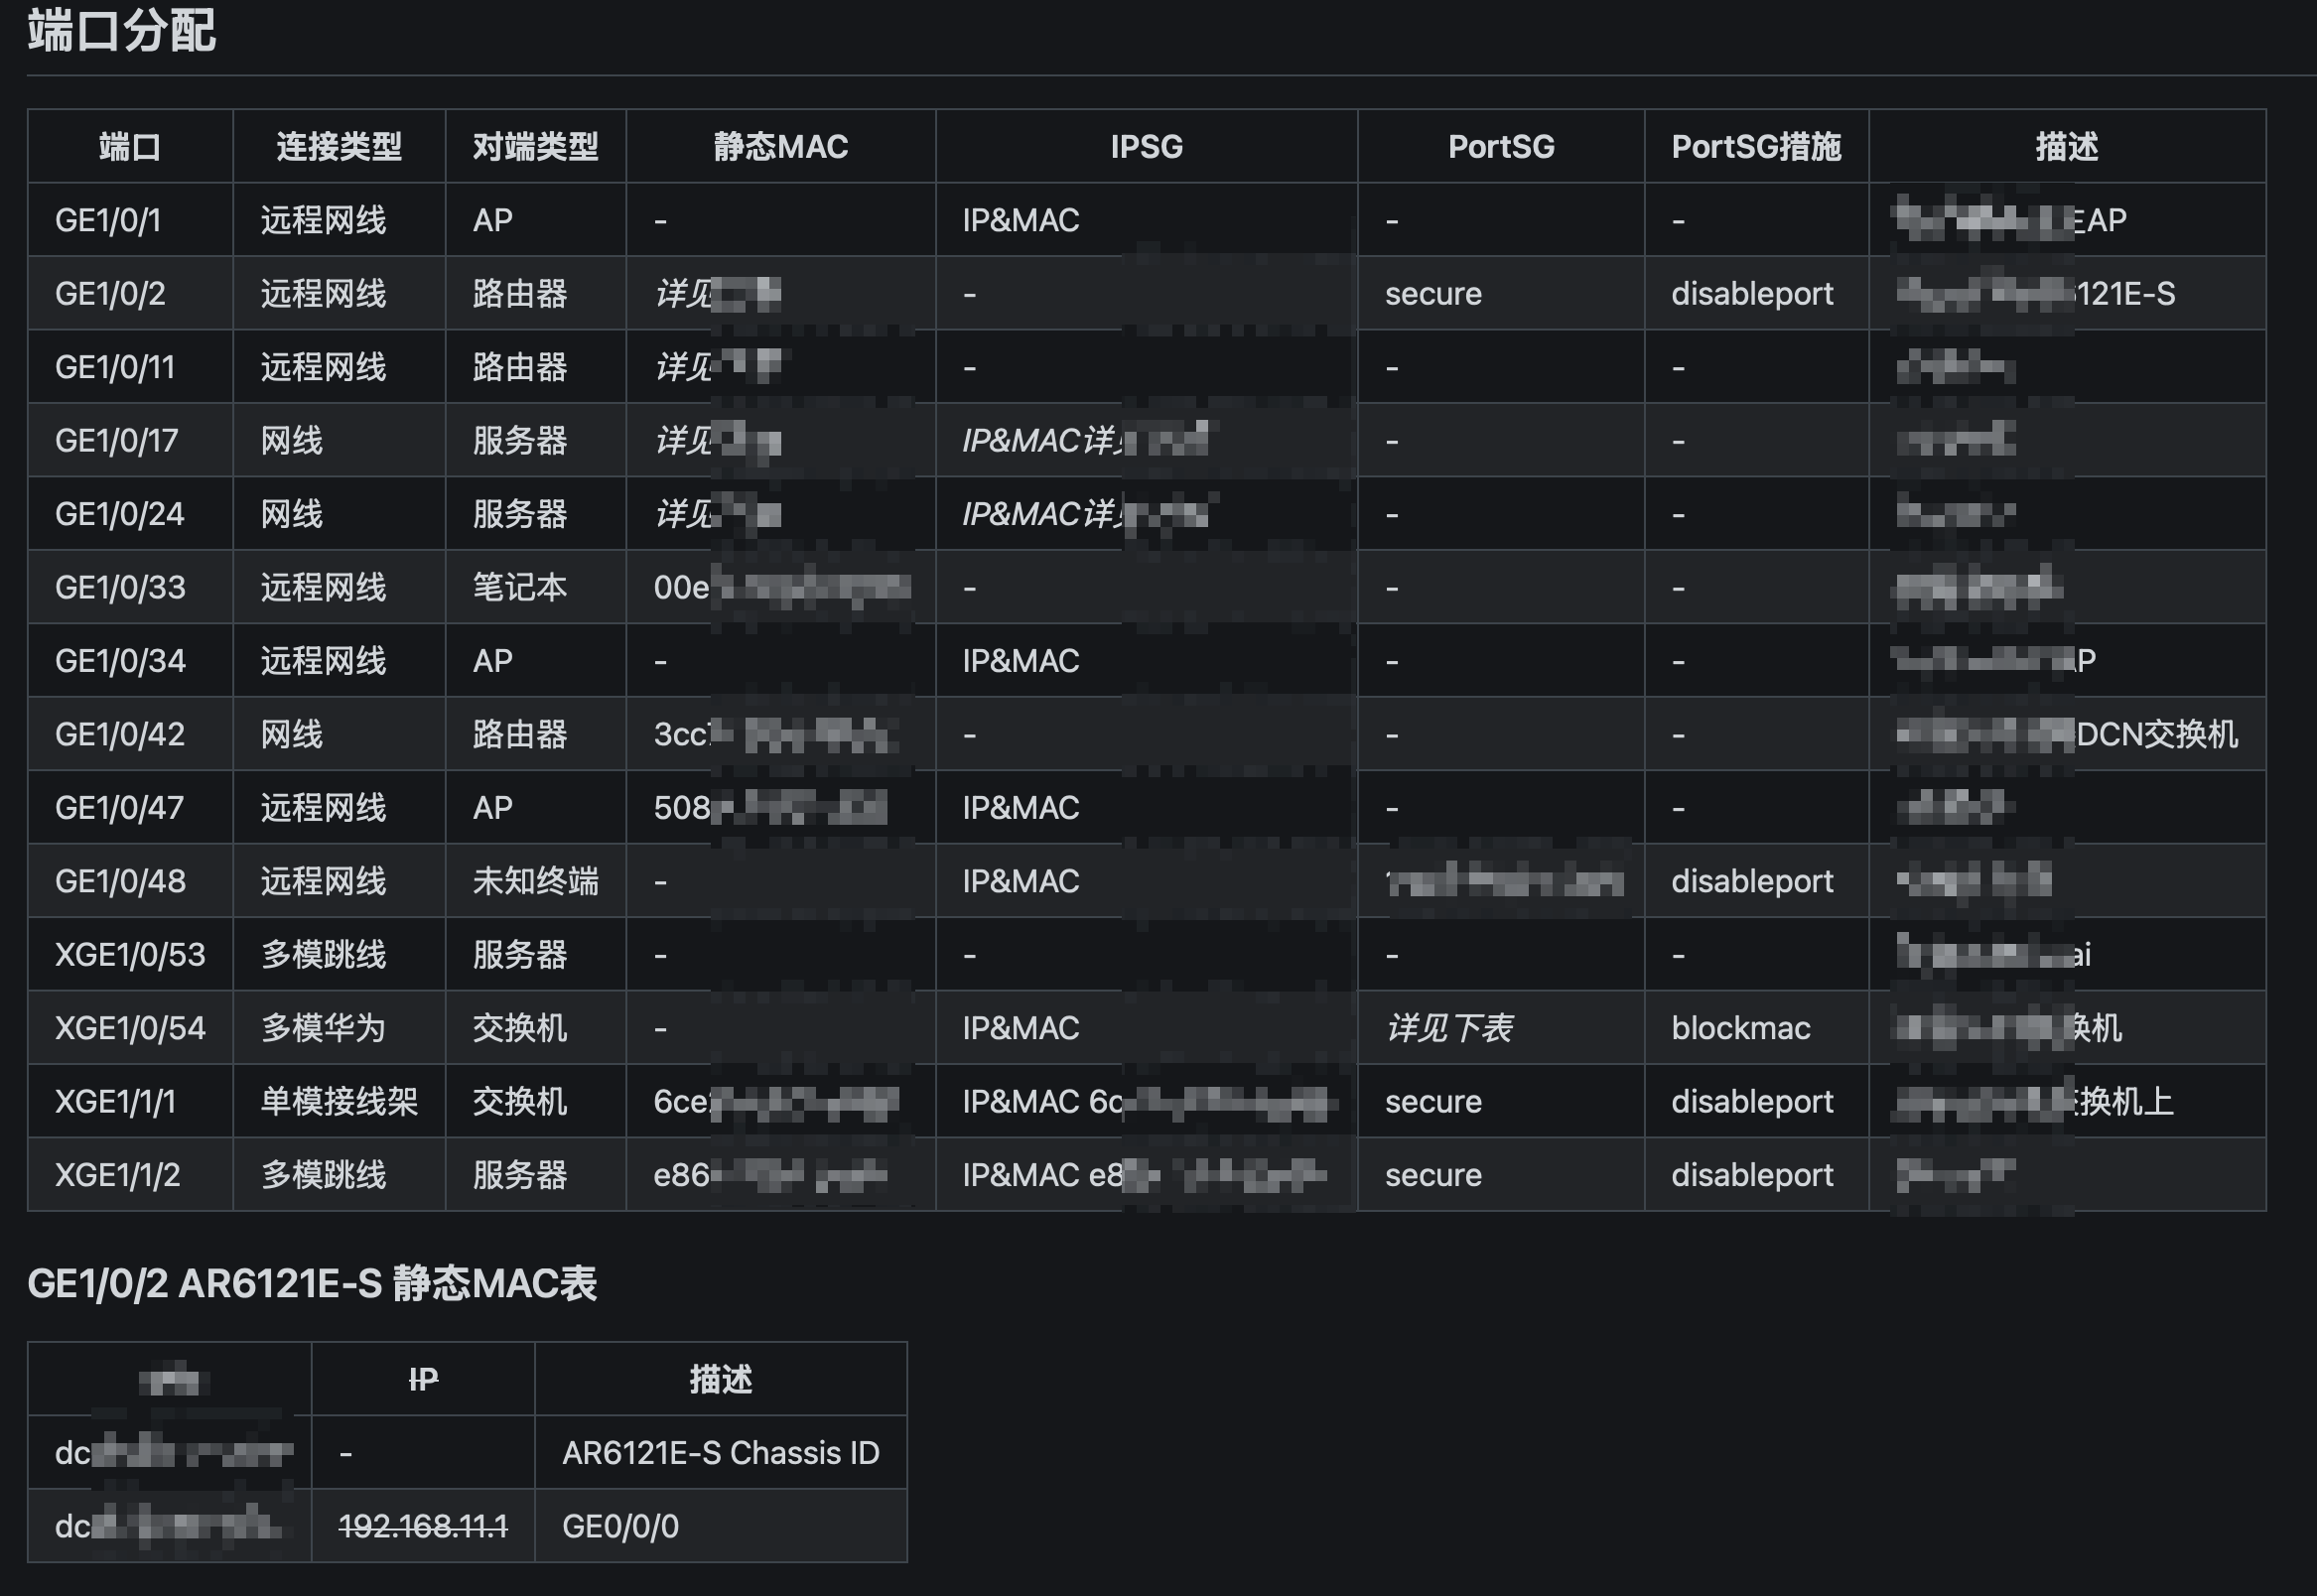
Task: Select IP&MAC in the GE1/0/34 row
Action: [x=1020, y=661]
